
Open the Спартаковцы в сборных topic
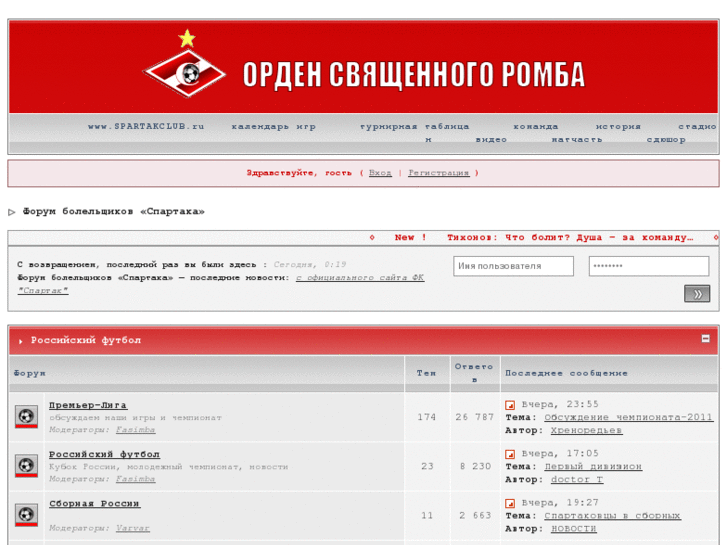pyautogui.click(x=612, y=515)
